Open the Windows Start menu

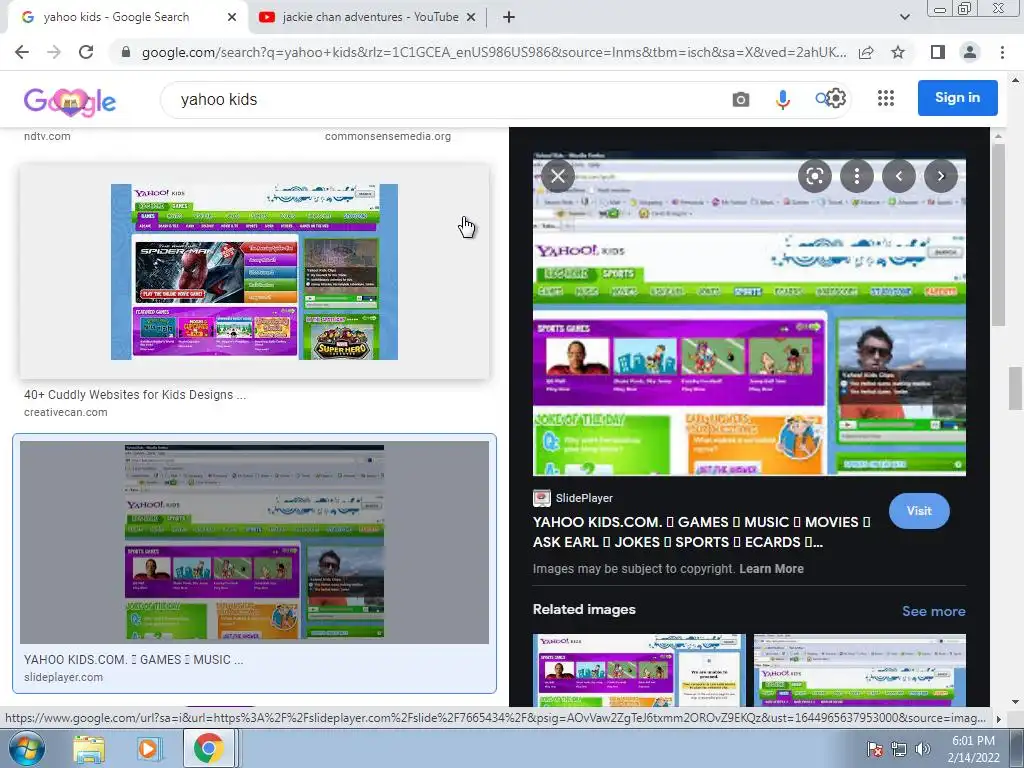(x=26, y=748)
